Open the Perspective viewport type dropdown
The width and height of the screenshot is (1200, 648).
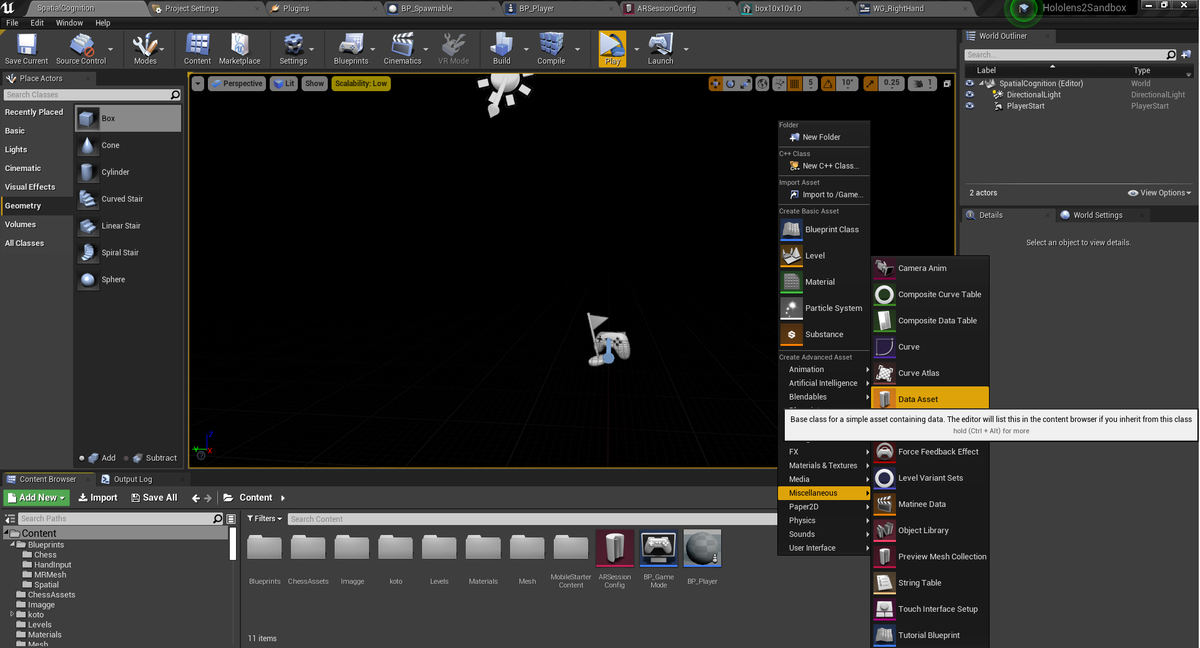[237, 83]
